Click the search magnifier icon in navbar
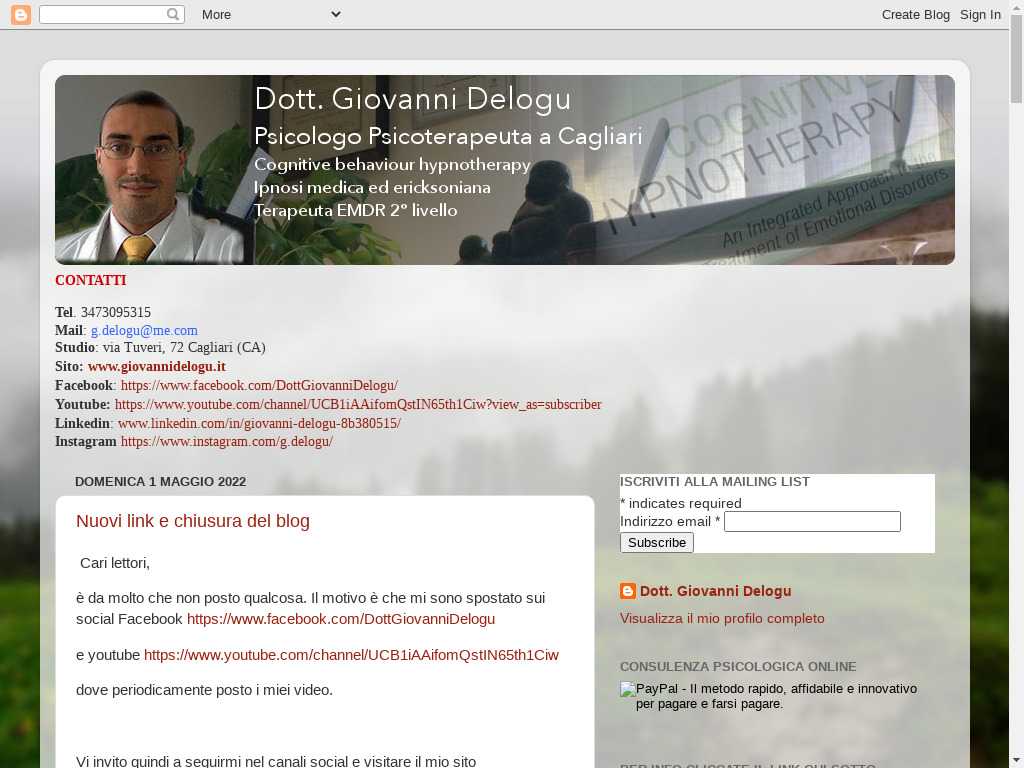 [x=173, y=14]
